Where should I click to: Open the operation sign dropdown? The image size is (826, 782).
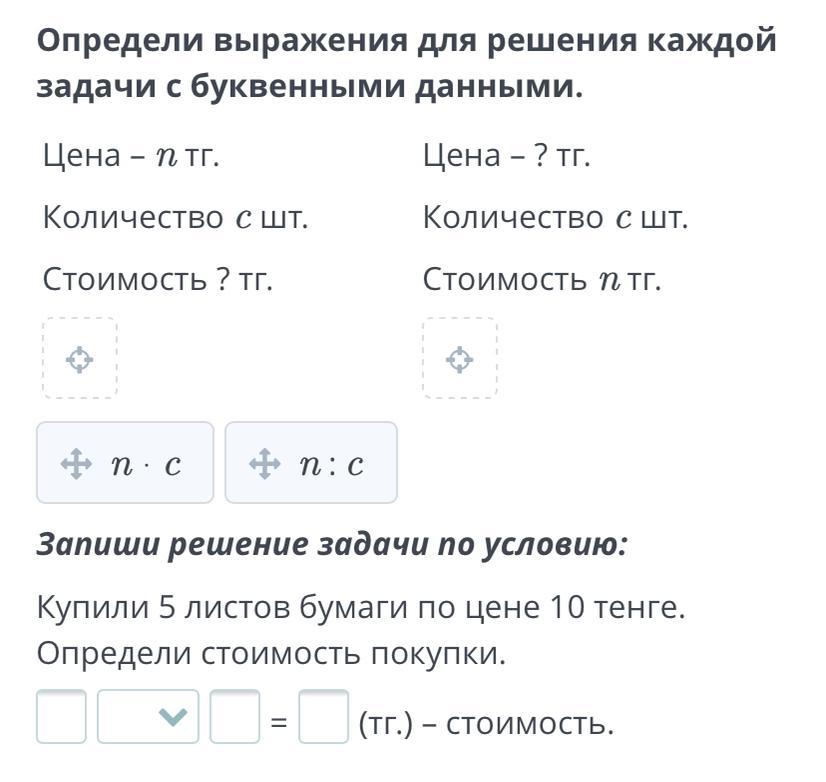[x=148, y=717]
